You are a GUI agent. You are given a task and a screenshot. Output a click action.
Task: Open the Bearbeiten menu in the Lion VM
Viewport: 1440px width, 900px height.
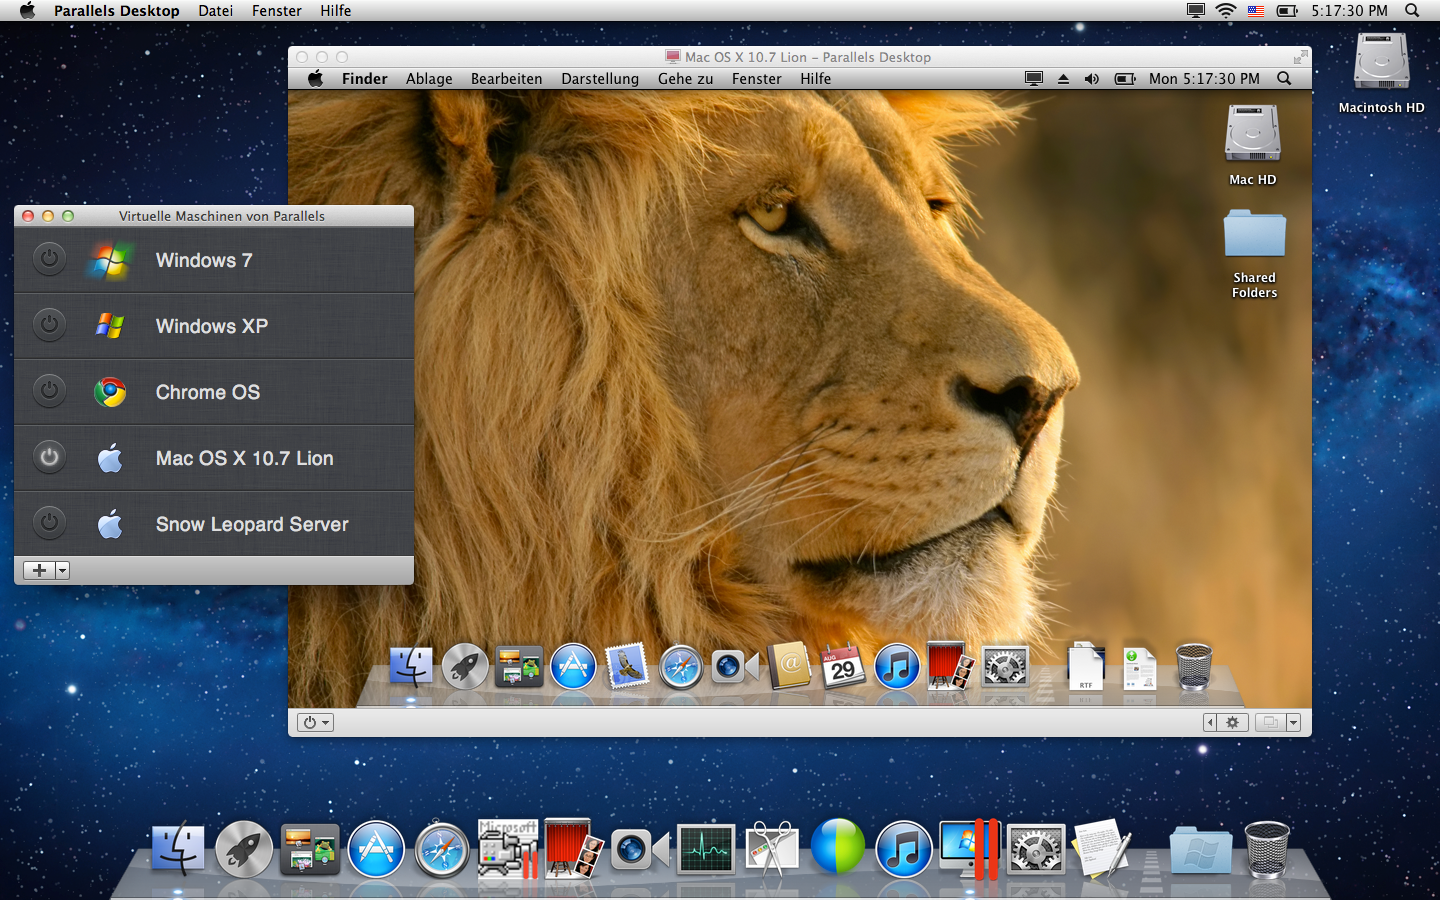click(507, 79)
